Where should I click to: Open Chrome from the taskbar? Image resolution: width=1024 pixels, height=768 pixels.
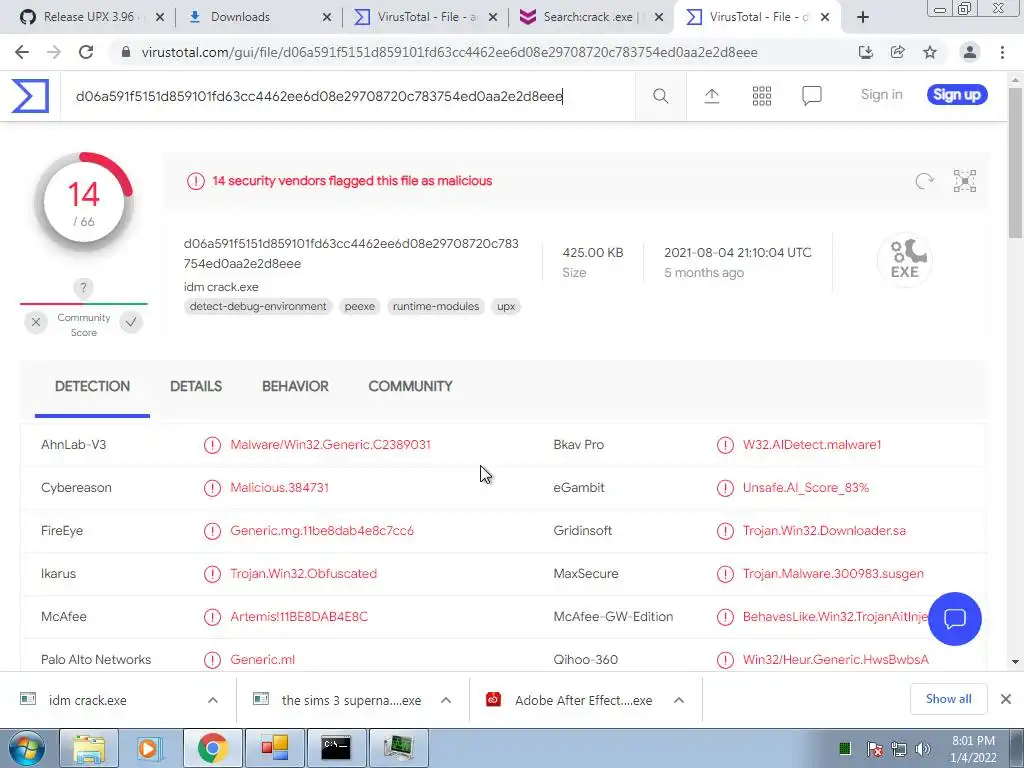point(213,748)
